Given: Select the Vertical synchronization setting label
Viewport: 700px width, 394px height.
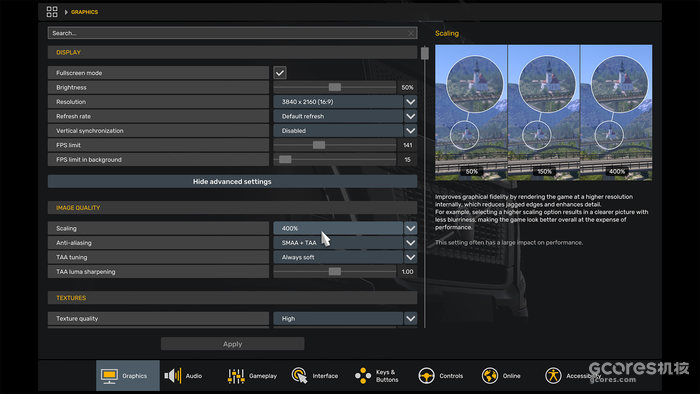Looking at the screenshot, I should (x=90, y=131).
